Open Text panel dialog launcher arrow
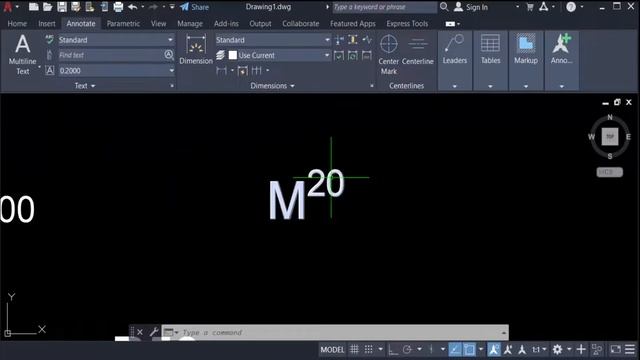This screenshot has height=360, width=640. [172, 86]
